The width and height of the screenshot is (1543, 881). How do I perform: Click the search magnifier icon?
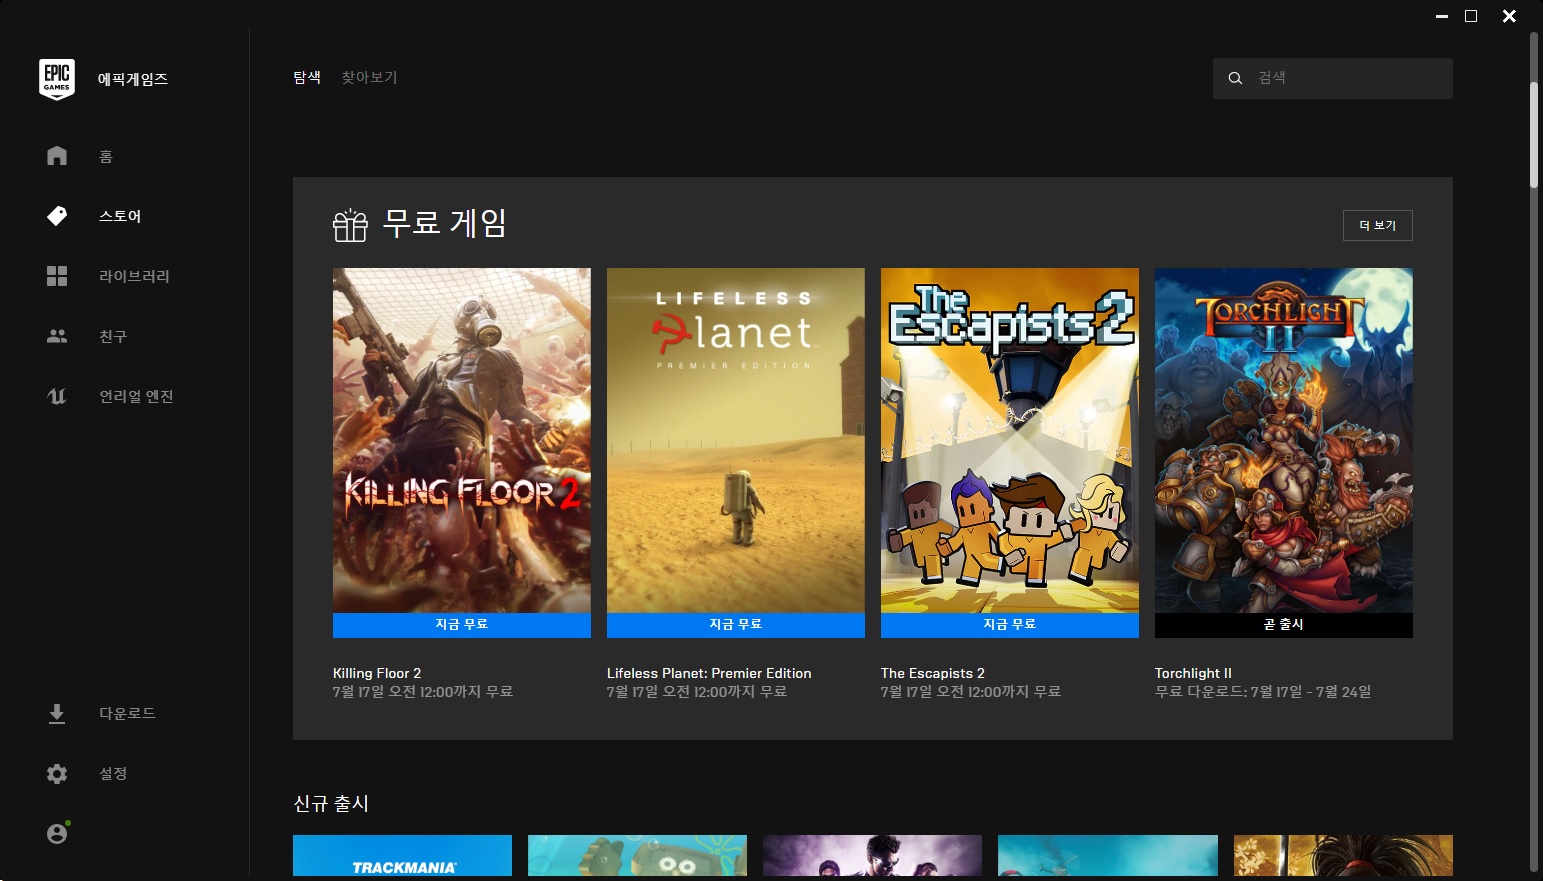point(1235,78)
